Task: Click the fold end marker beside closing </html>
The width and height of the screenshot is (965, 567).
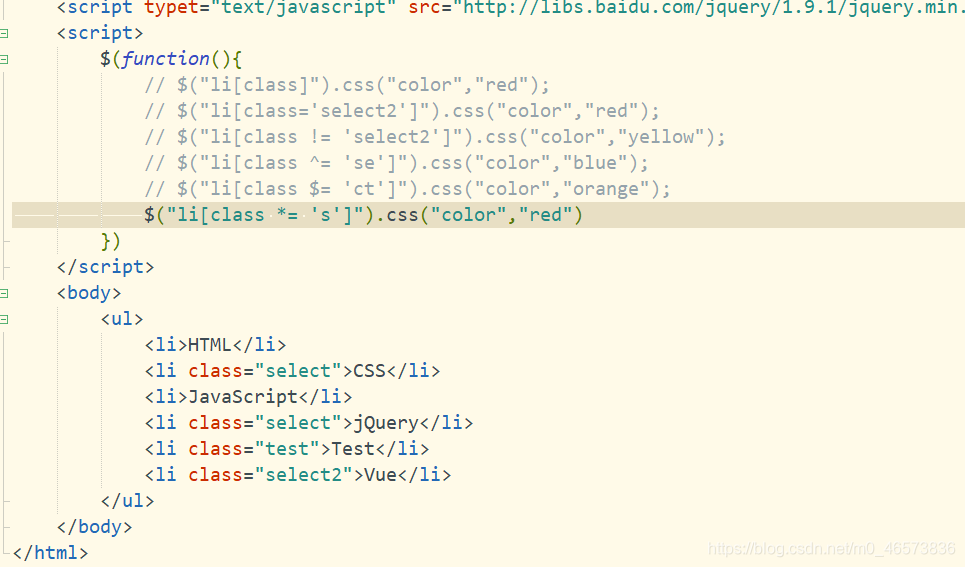Action: 6,552
